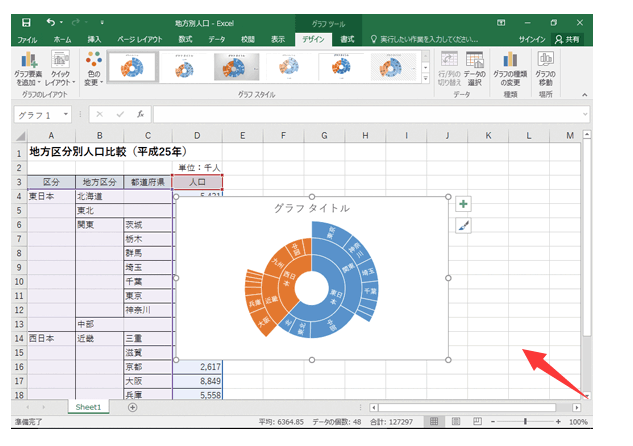This screenshot has width=633, height=446.
Task: Click the Save icon in title bar
Action: coord(26,23)
